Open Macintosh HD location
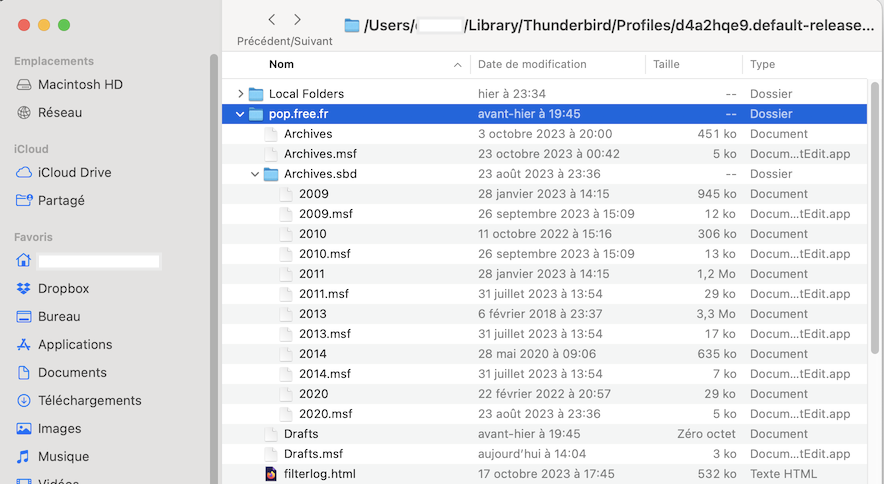The height and width of the screenshot is (484, 884). pyautogui.click(x=80, y=84)
